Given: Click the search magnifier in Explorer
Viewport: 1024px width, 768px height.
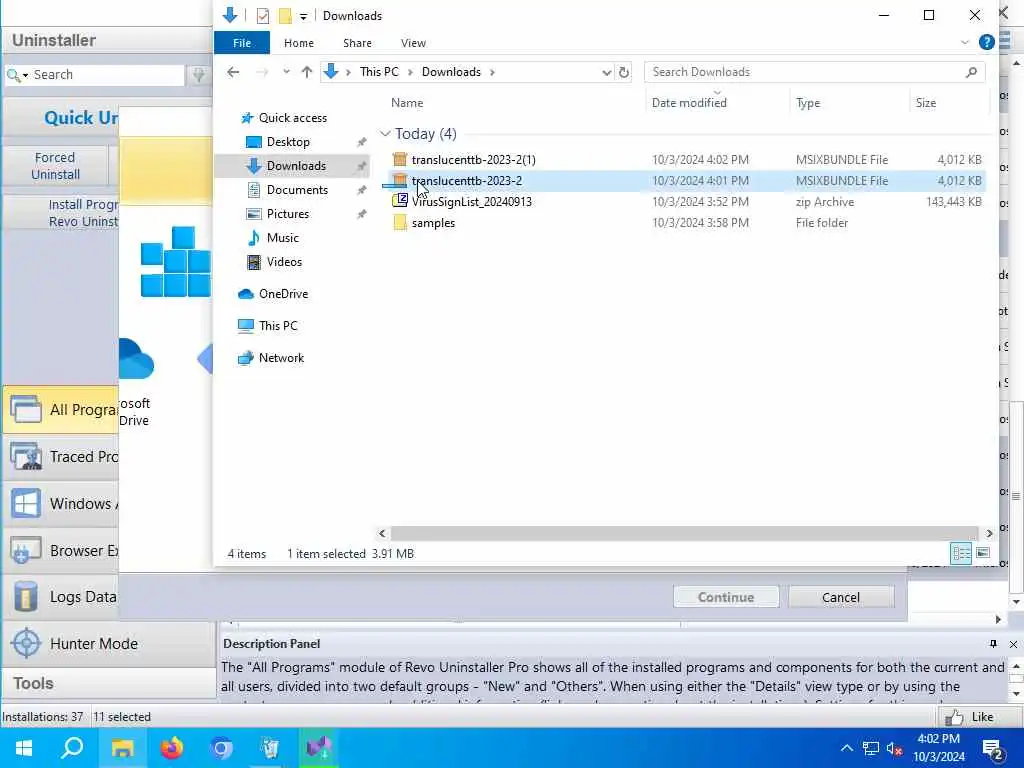Looking at the screenshot, I should 972,72.
